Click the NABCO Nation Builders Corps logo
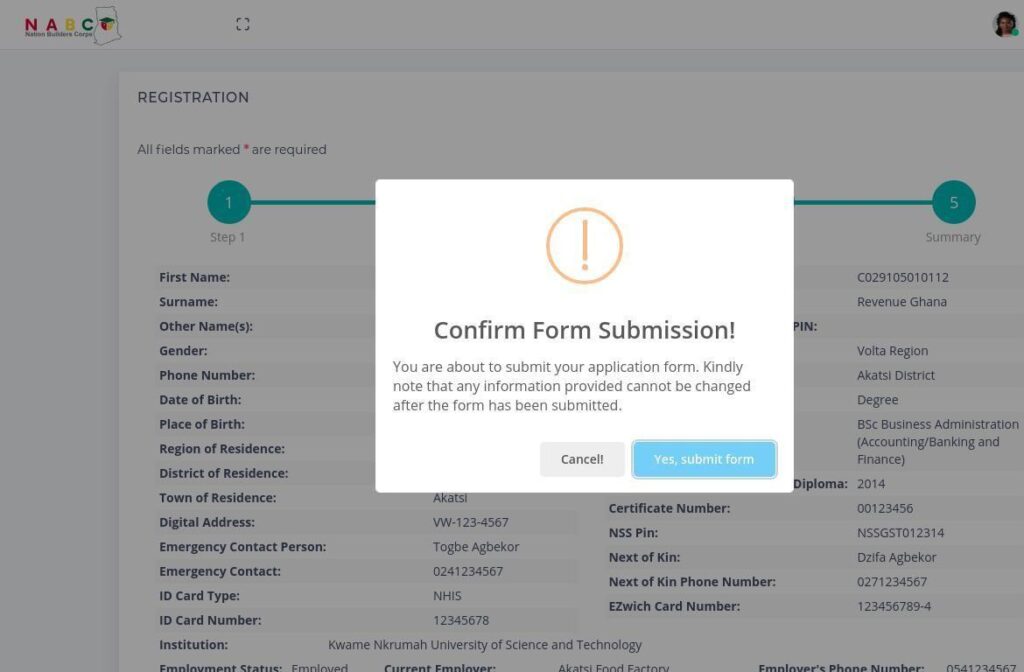 (x=72, y=26)
